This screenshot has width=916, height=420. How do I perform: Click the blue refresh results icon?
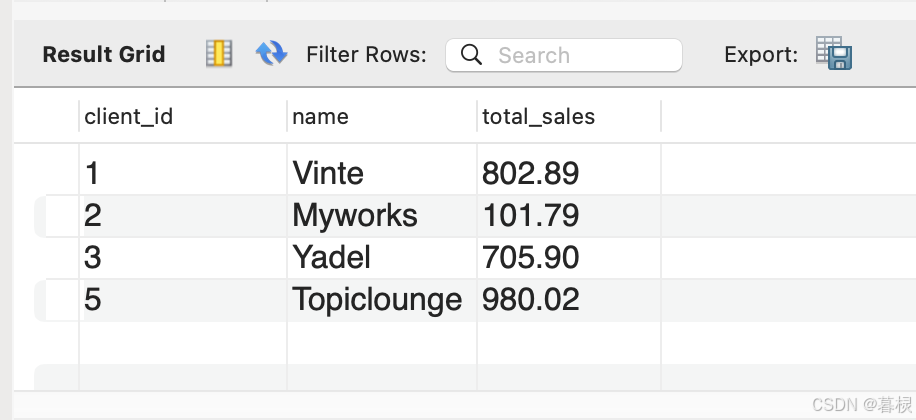click(x=271, y=54)
